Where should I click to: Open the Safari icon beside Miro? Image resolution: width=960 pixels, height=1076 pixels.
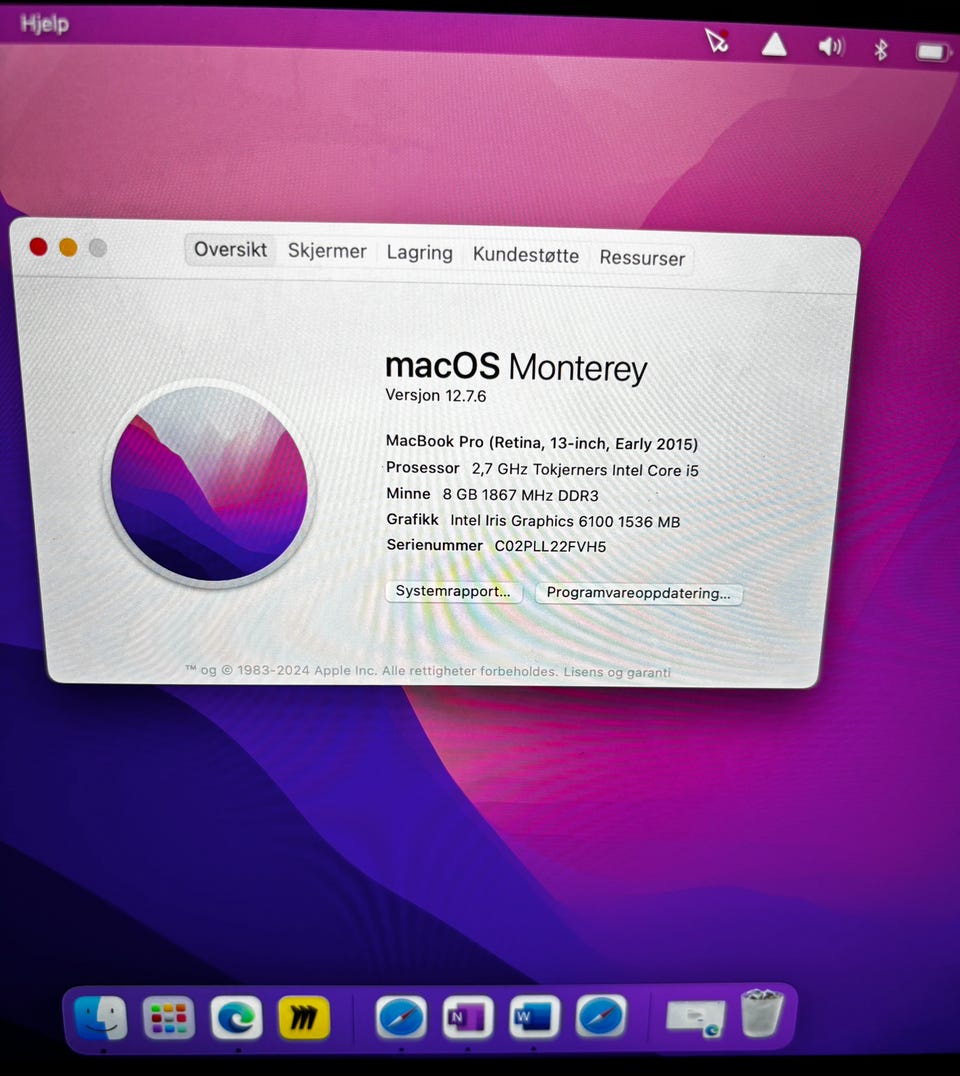(x=401, y=1017)
